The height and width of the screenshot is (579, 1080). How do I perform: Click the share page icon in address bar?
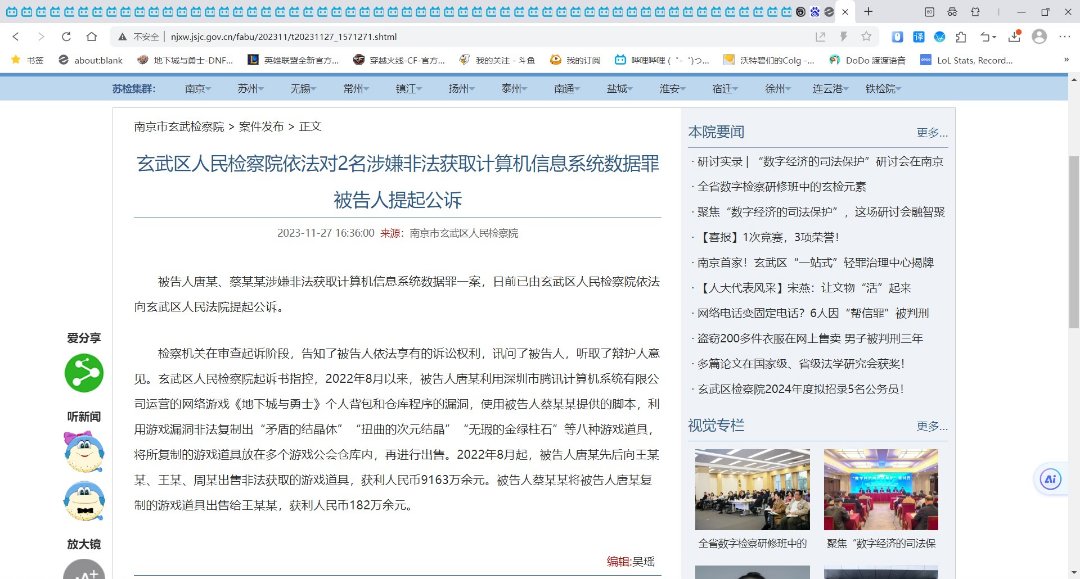(820, 36)
